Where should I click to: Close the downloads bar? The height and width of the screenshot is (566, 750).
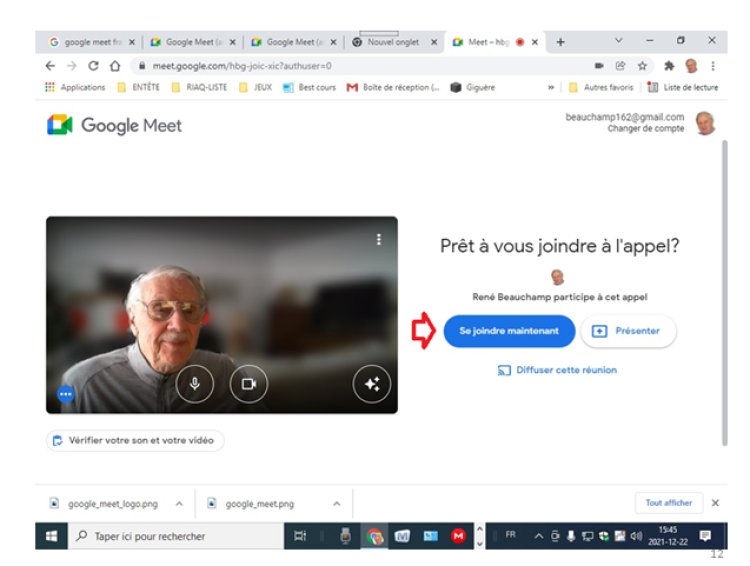coord(715,503)
